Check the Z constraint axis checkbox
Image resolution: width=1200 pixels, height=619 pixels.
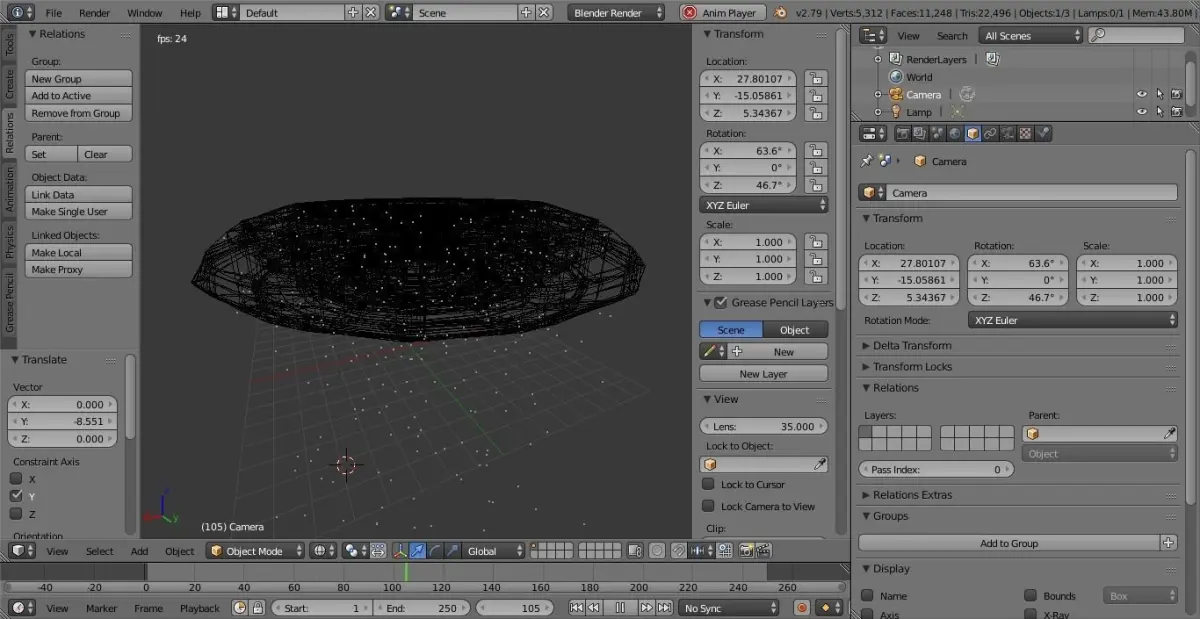pyautogui.click(x=16, y=514)
